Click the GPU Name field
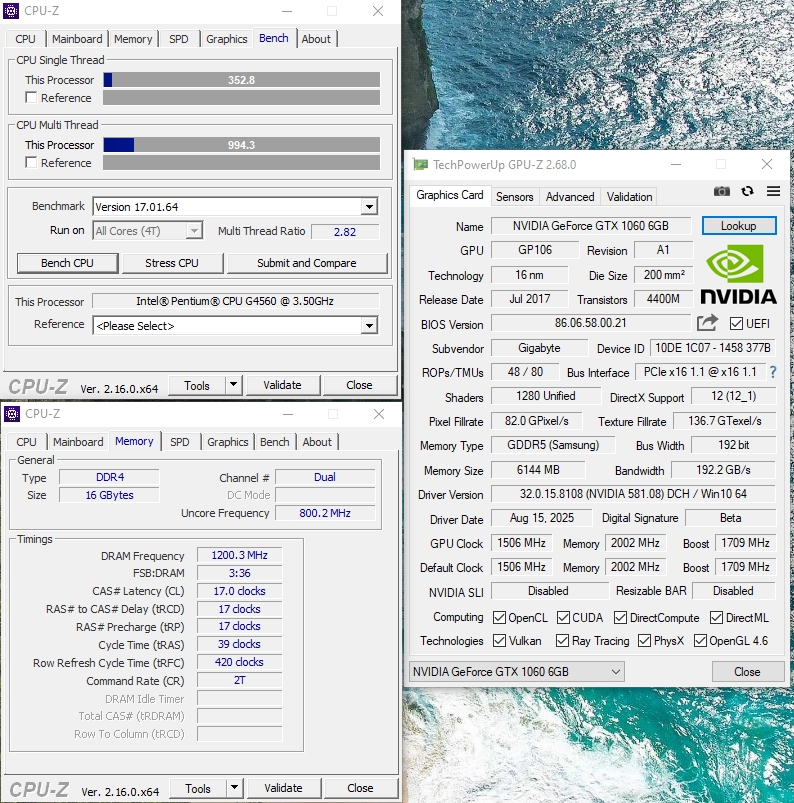This screenshot has height=803, width=794. click(x=591, y=226)
